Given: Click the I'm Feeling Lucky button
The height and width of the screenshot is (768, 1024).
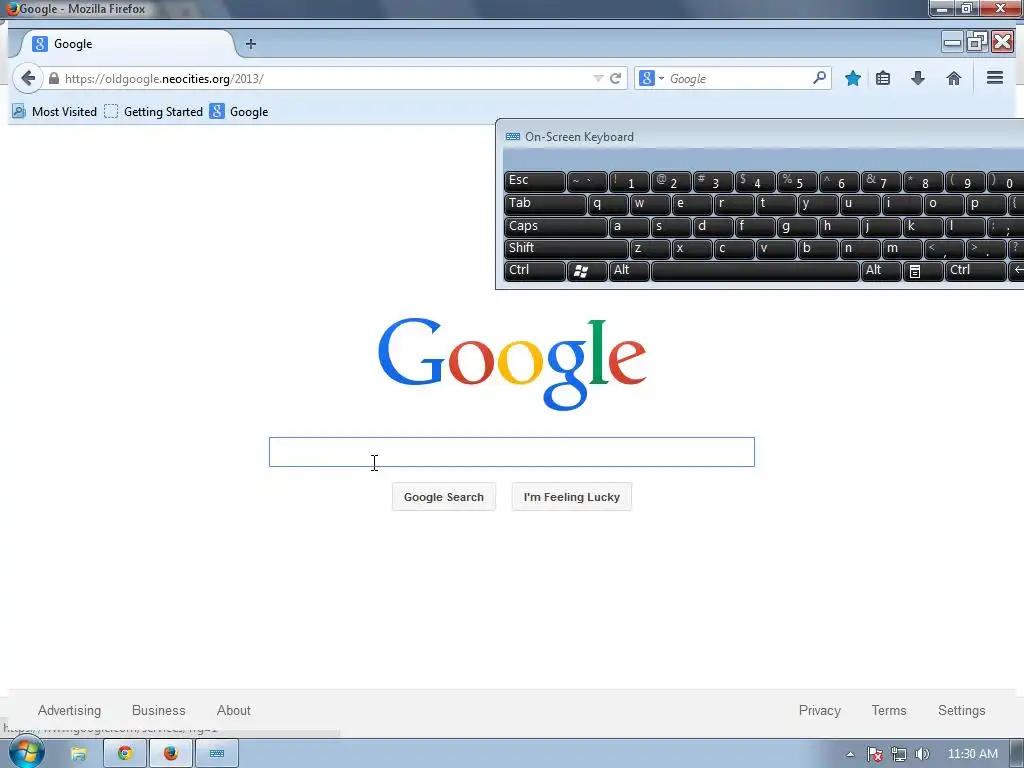Looking at the screenshot, I should [571, 497].
